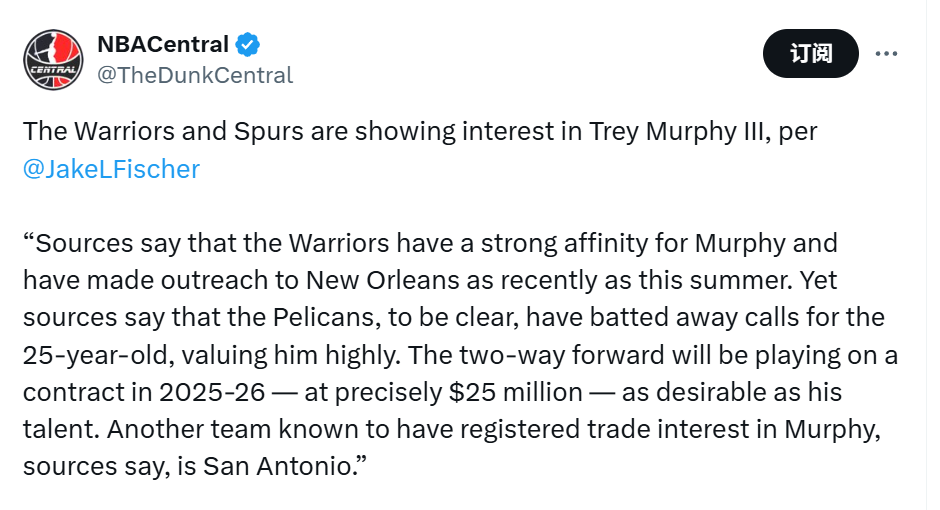Open the three-dot more options menu
The width and height of the screenshot is (940, 510).
coord(886,54)
